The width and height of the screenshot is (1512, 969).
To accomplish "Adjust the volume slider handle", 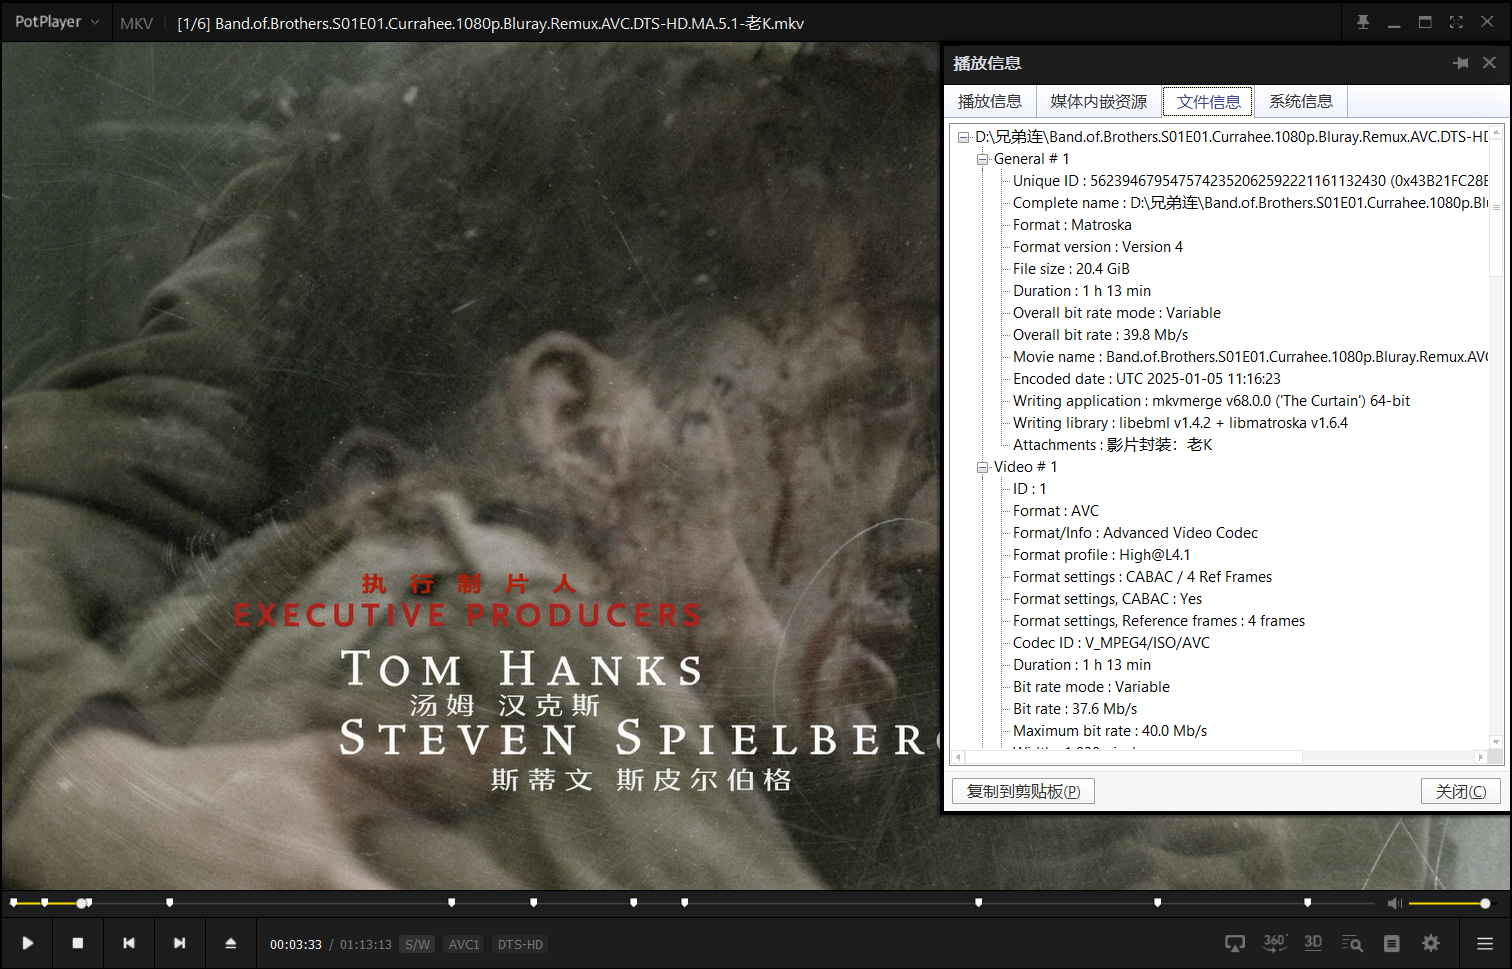I will 1485,903.
